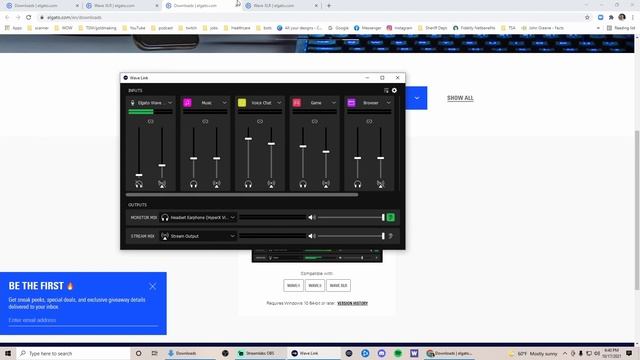Unmute Browser channel stream output
This screenshot has height=360, width=640.
coord(381,184)
